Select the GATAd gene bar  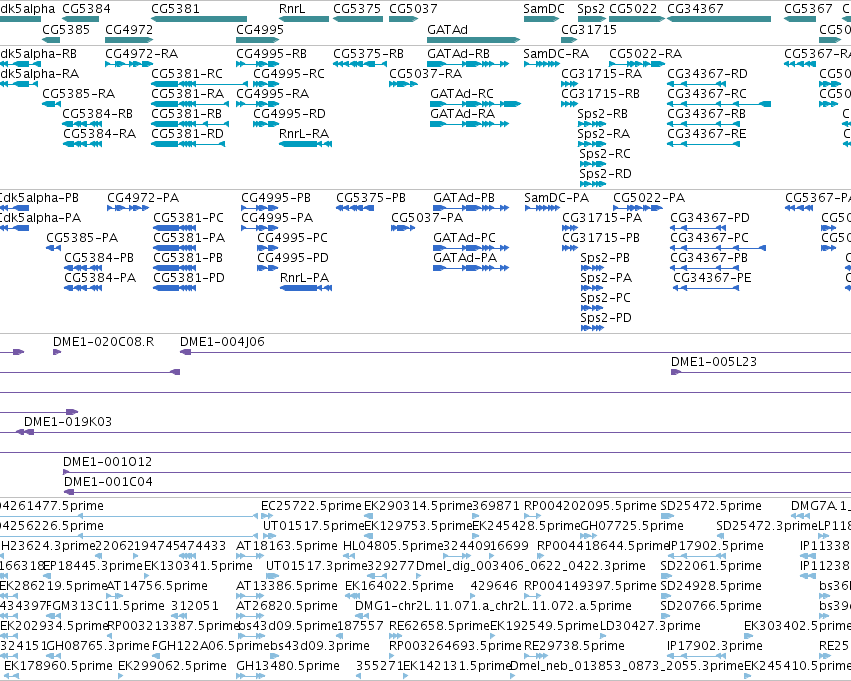[473, 40]
